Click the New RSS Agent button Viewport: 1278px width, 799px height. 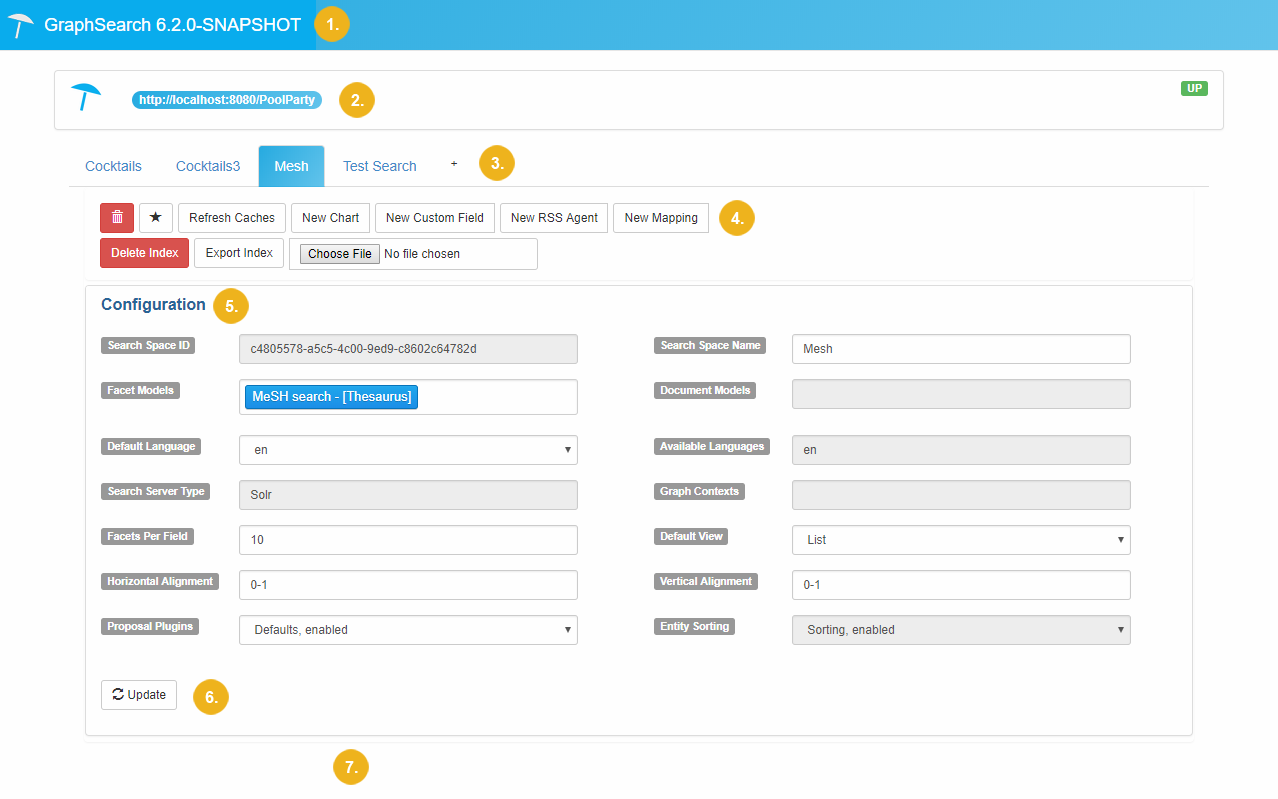554,218
